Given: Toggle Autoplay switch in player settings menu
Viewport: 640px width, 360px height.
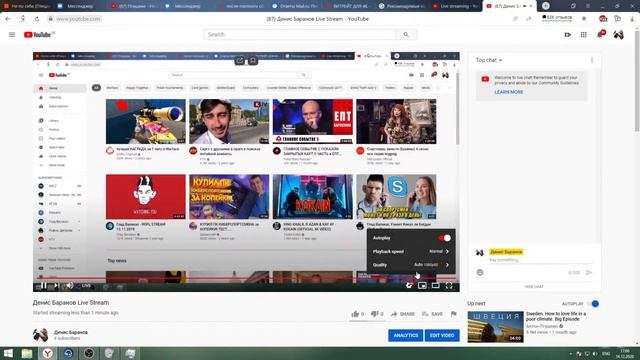Looking at the screenshot, I should 444,238.
